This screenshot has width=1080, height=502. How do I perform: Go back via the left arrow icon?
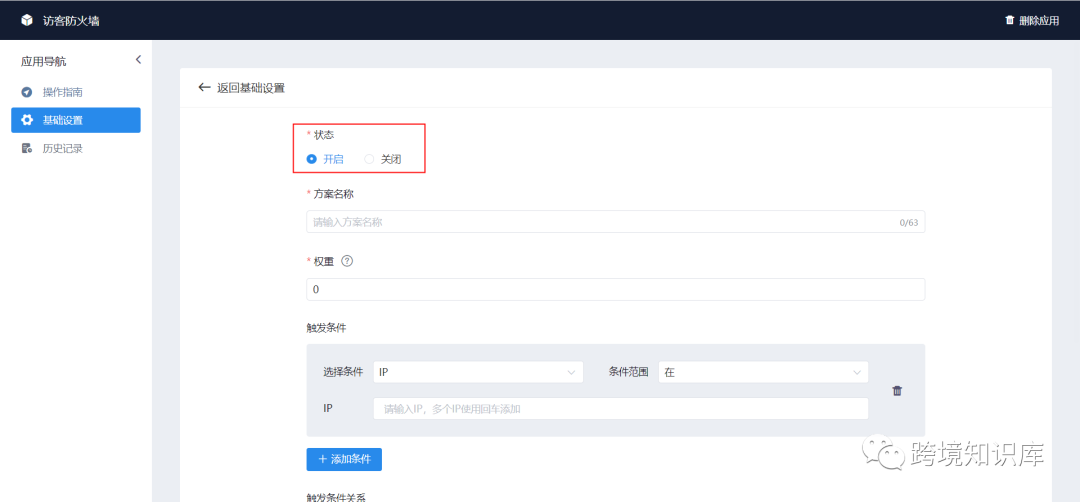click(x=204, y=87)
